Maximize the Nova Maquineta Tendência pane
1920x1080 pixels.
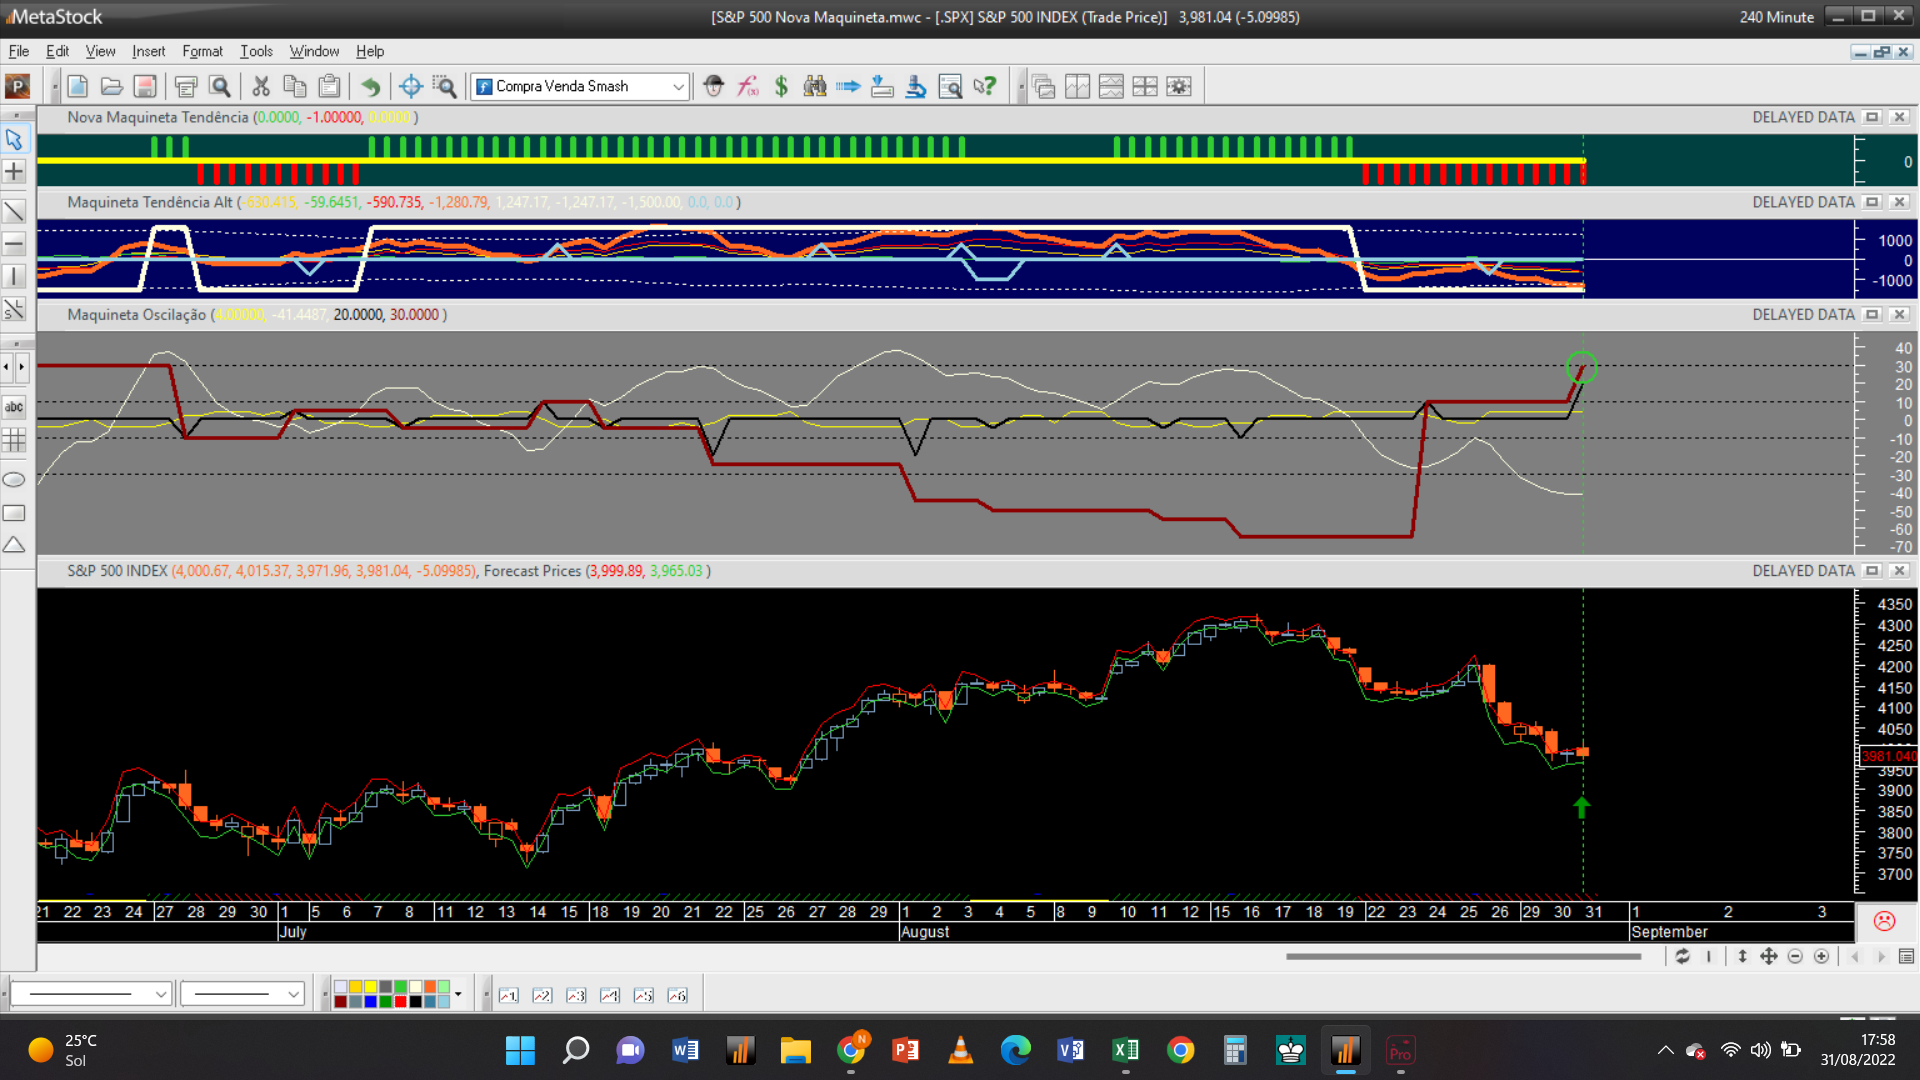point(1872,118)
